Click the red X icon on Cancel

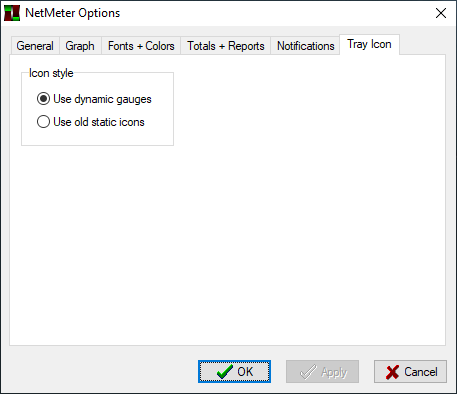click(392, 372)
